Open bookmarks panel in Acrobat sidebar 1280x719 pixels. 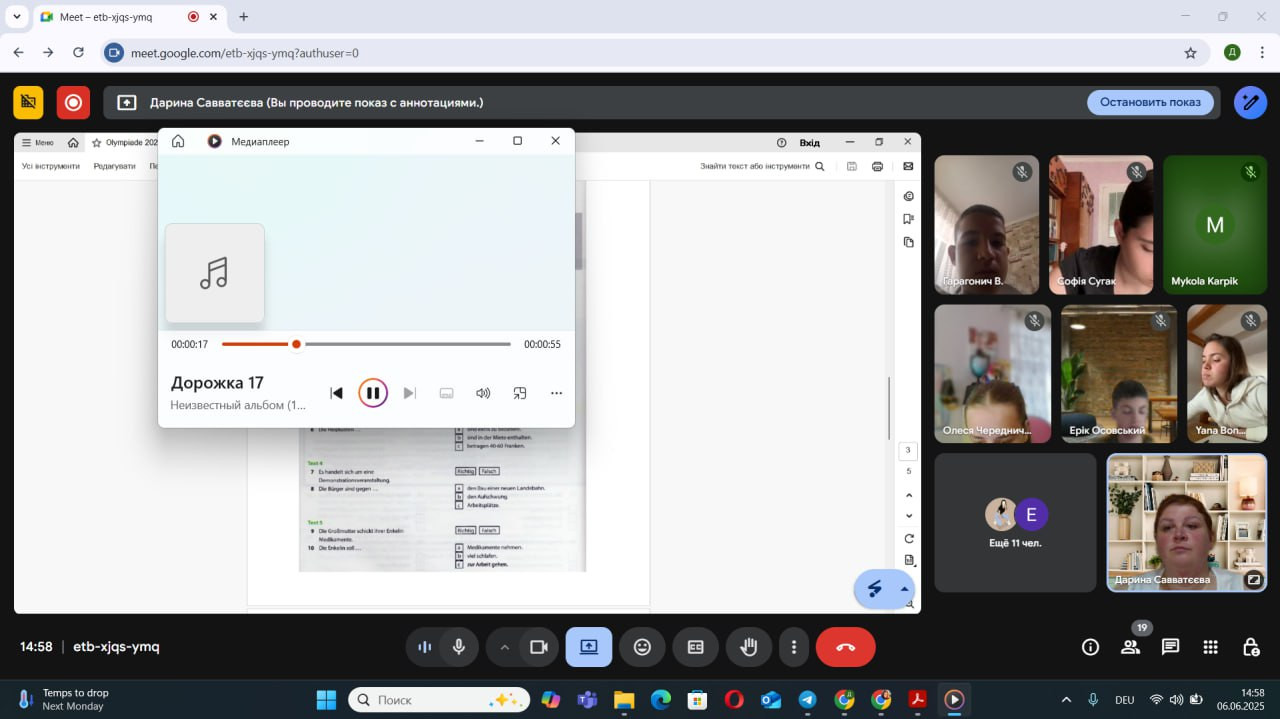(908, 219)
